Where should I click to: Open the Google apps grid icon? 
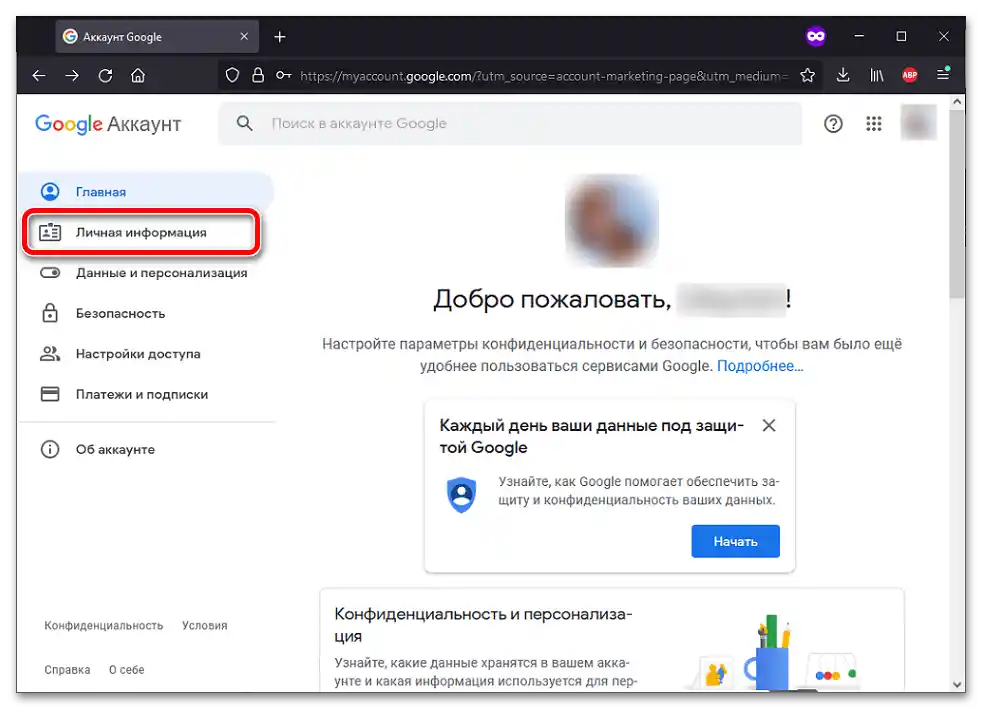pyautogui.click(x=874, y=124)
